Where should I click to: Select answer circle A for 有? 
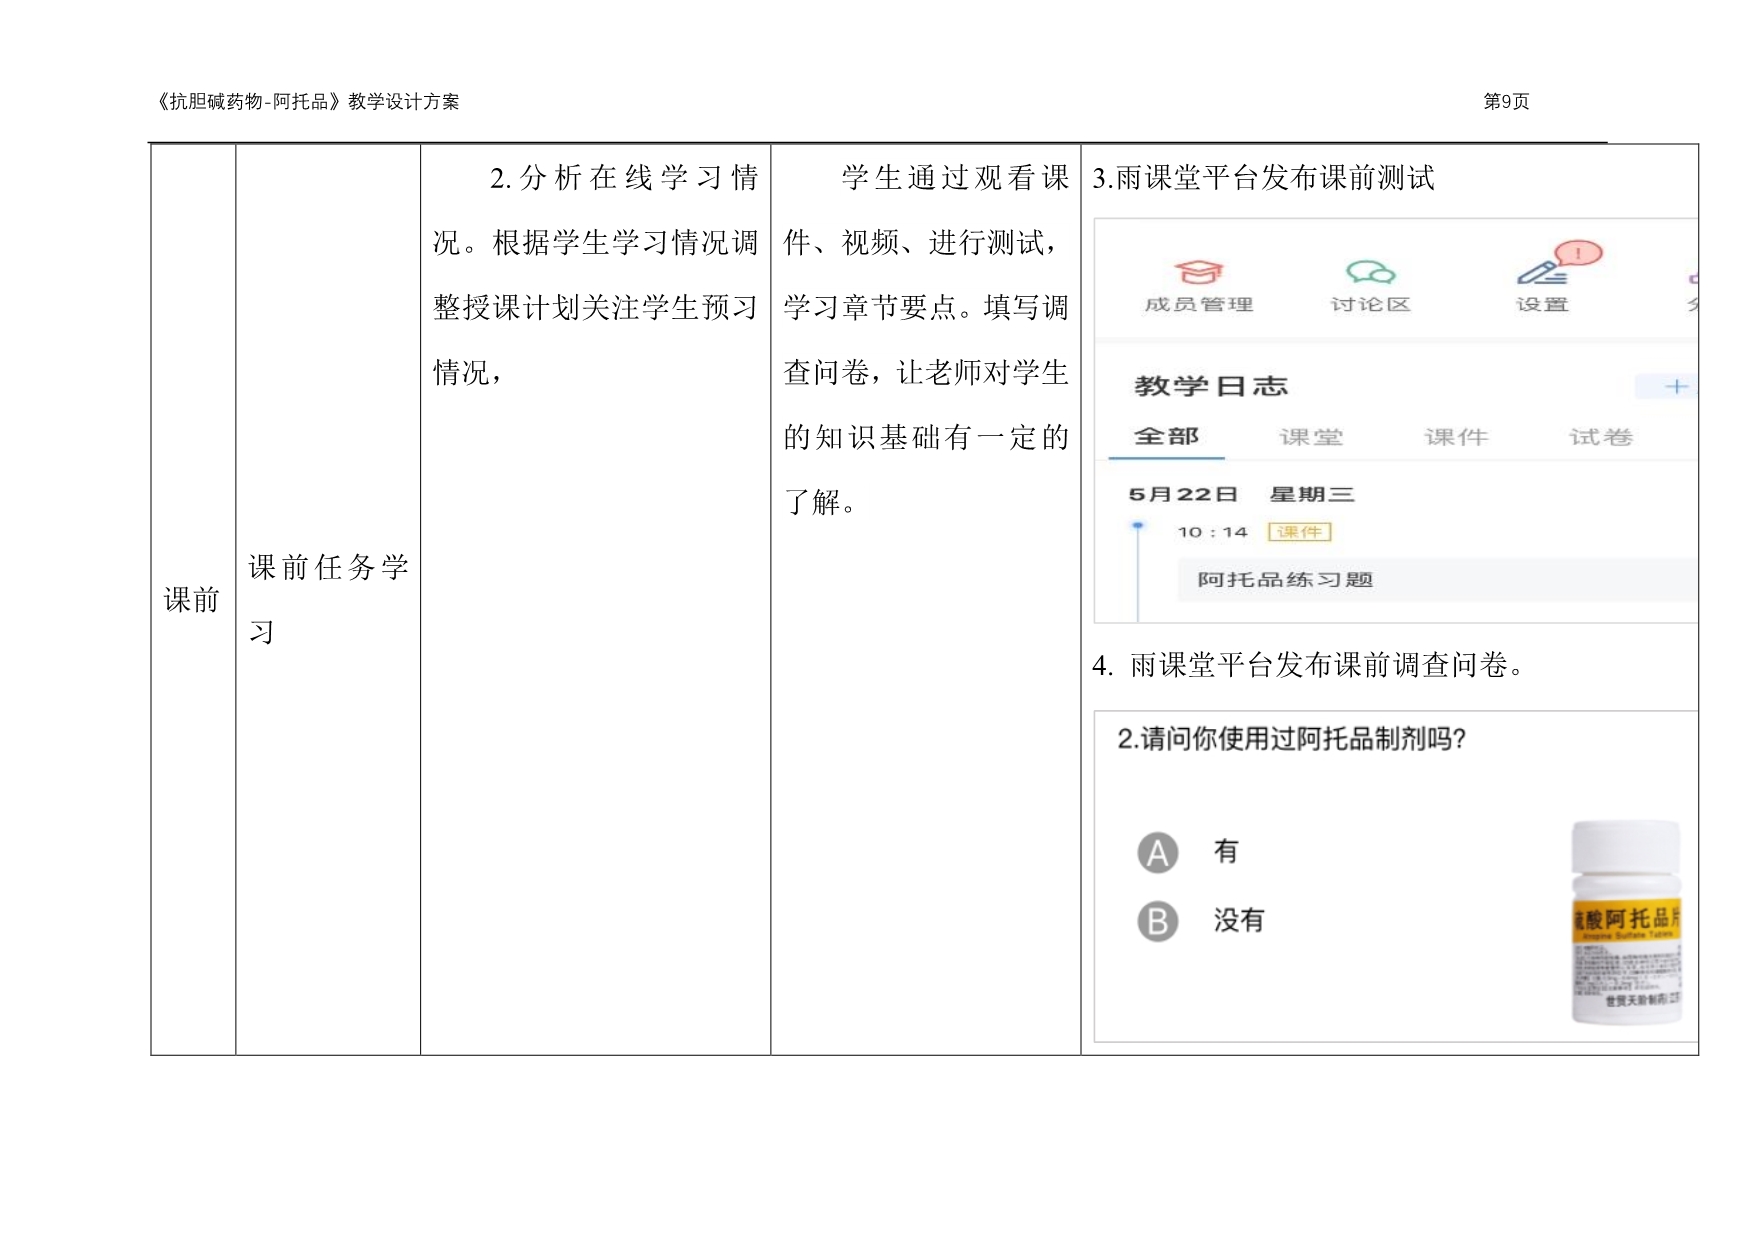click(x=1157, y=853)
